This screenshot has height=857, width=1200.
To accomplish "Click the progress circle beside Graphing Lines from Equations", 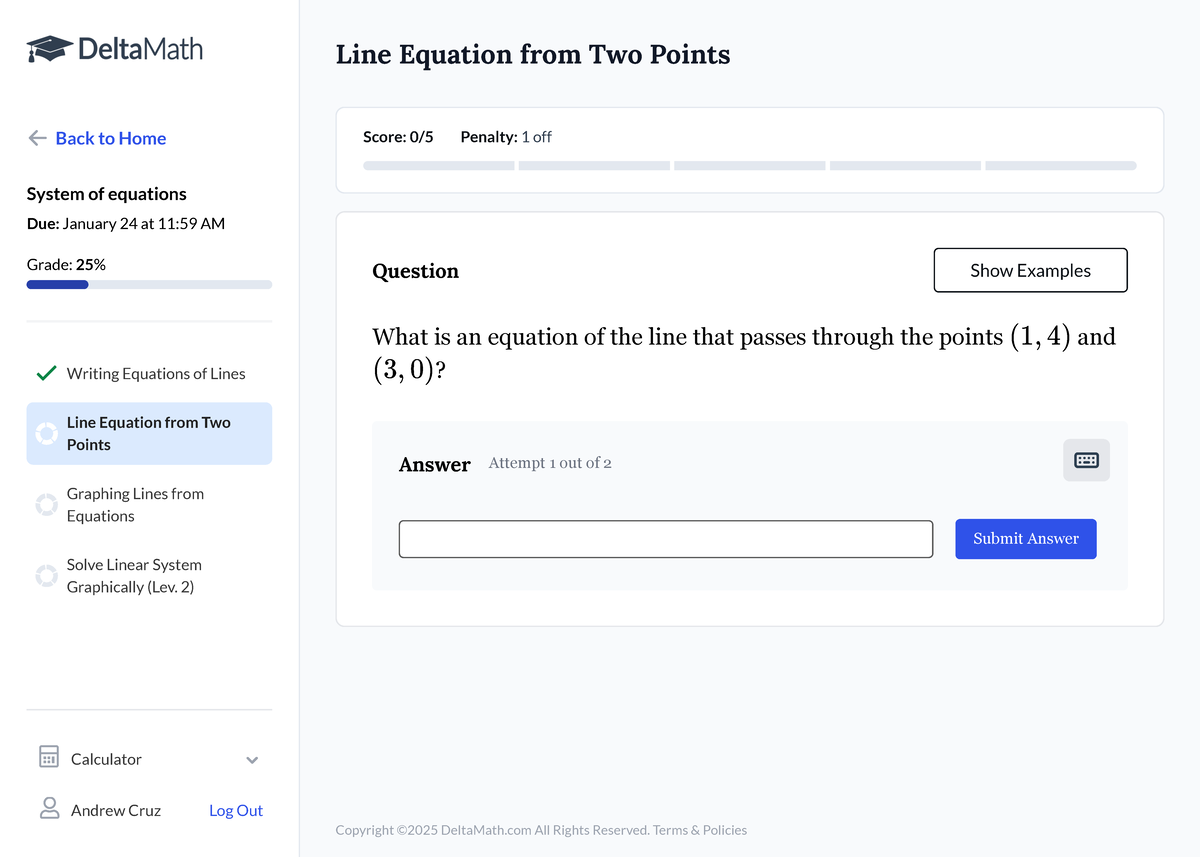I will 46,504.
